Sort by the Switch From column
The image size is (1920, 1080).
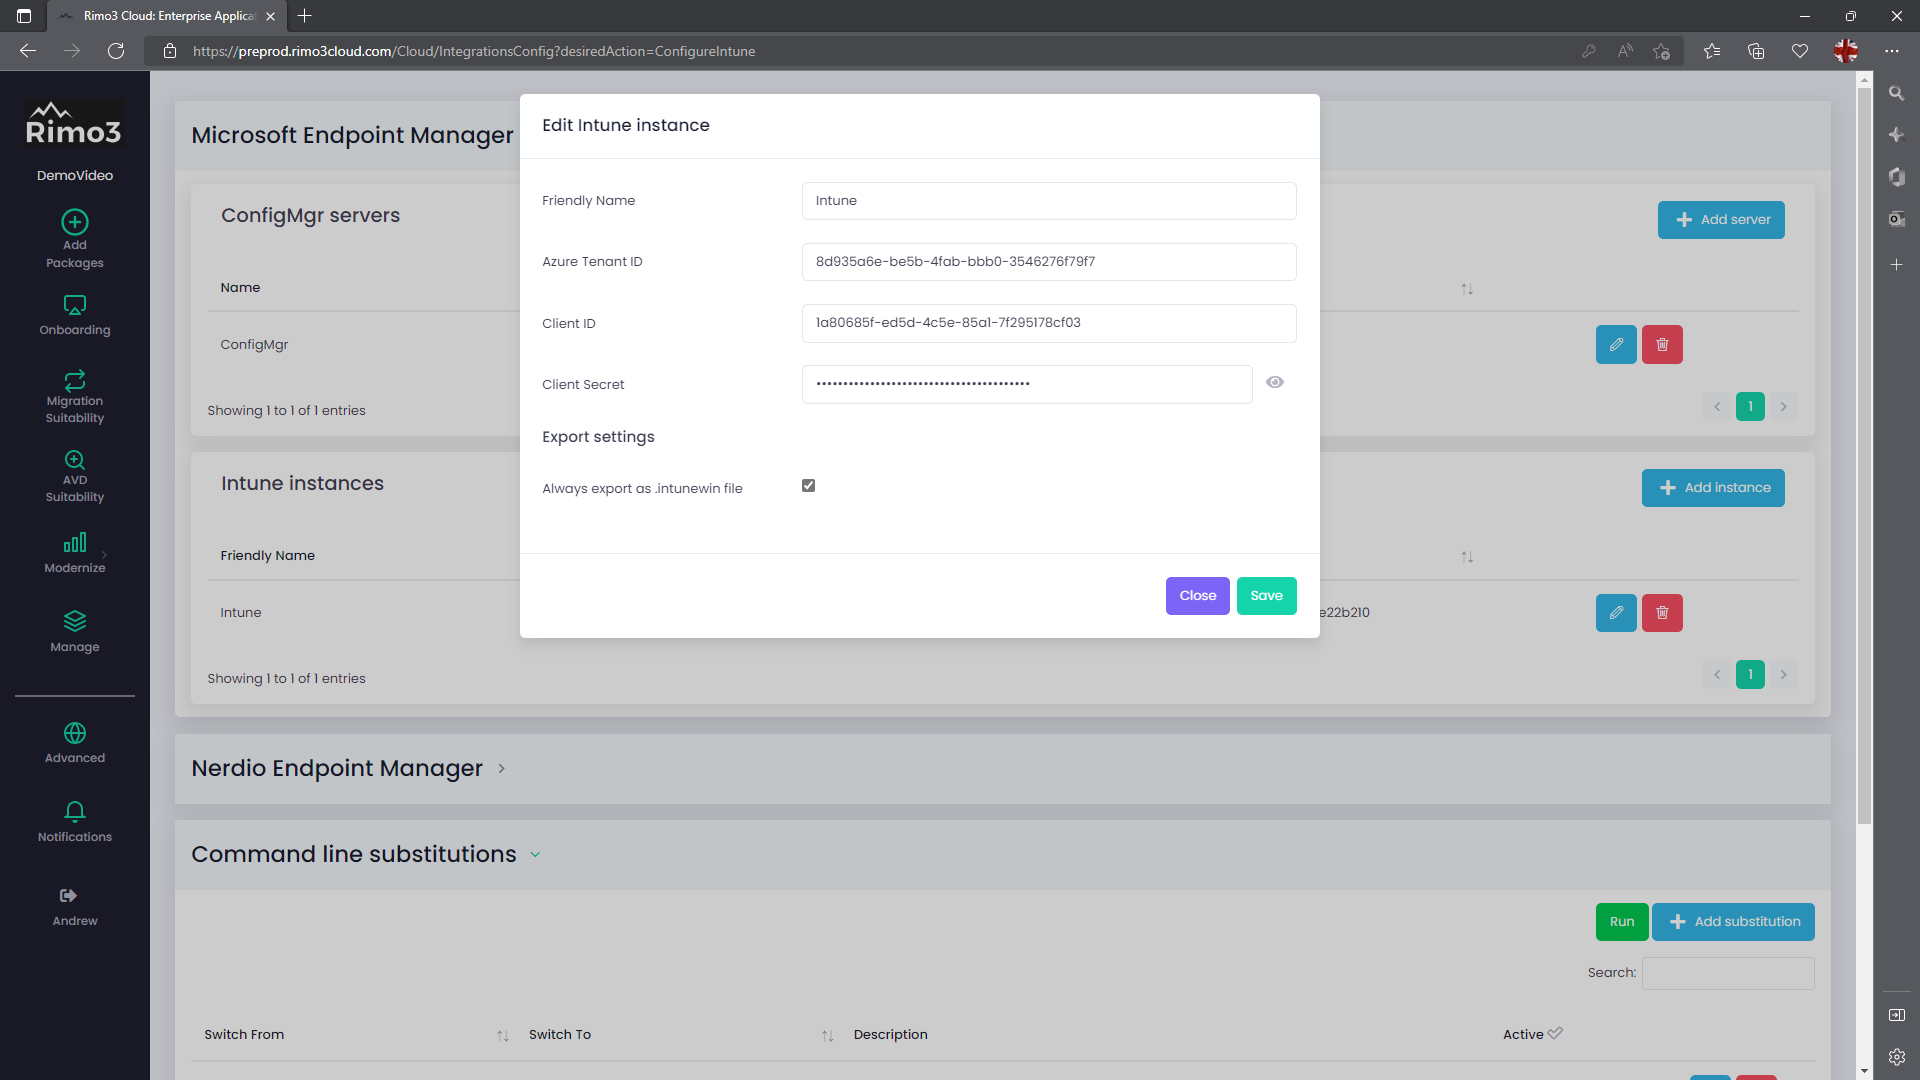(x=503, y=1036)
